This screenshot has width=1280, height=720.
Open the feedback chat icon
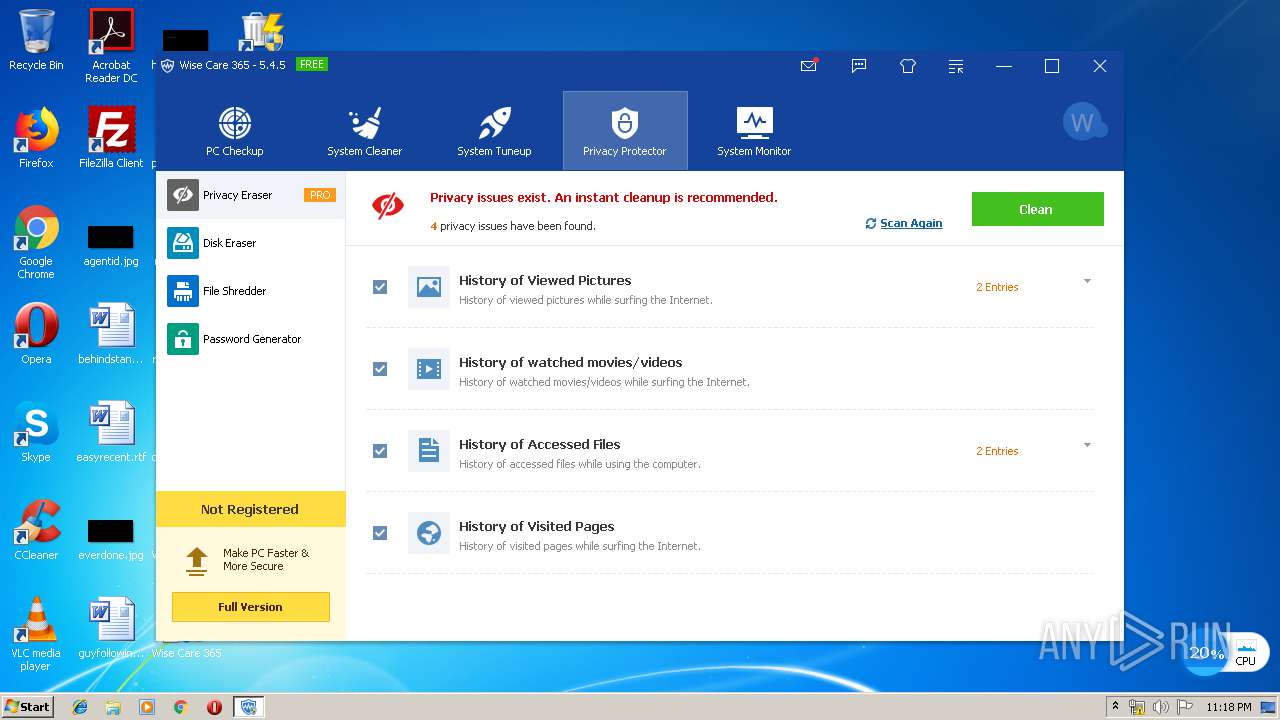(x=859, y=66)
